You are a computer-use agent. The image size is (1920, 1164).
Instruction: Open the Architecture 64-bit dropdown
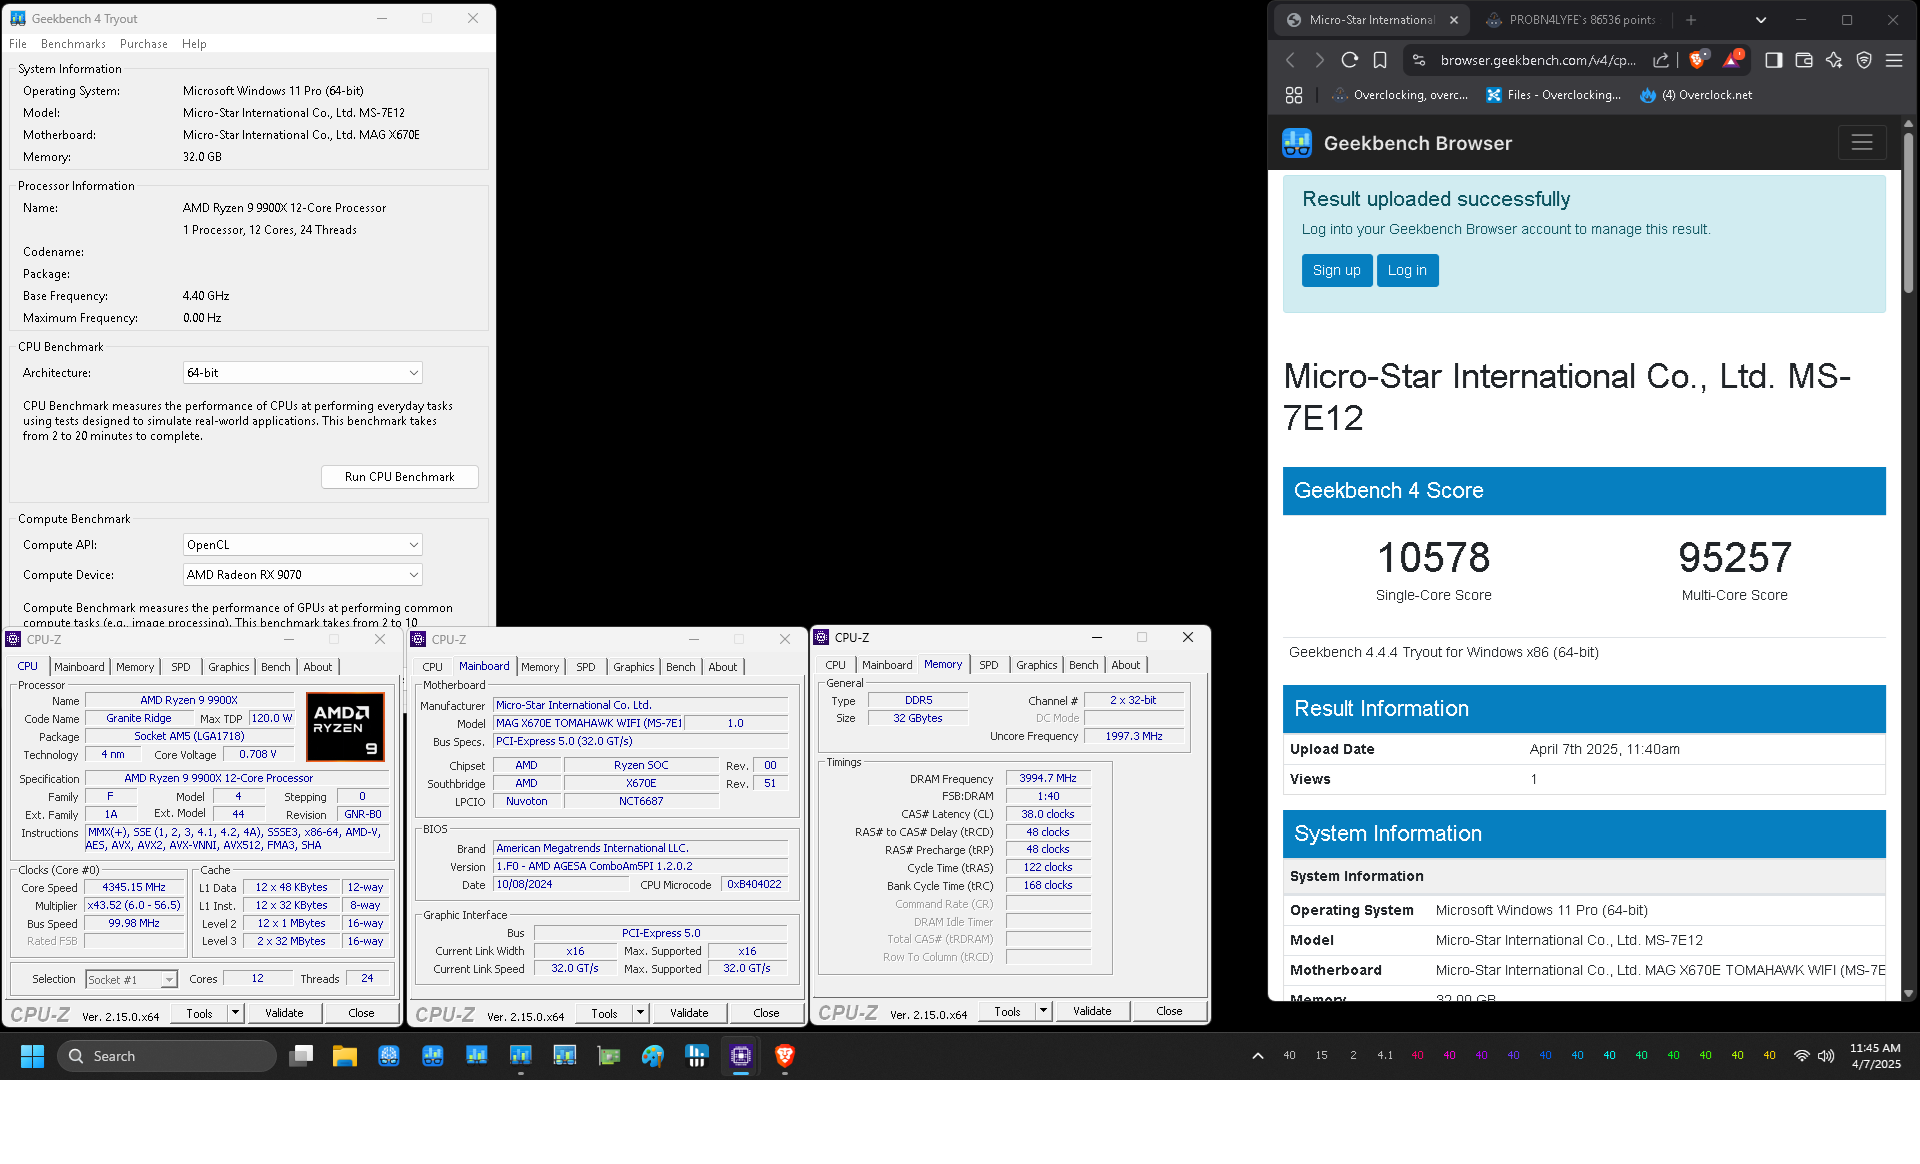tap(302, 373)
